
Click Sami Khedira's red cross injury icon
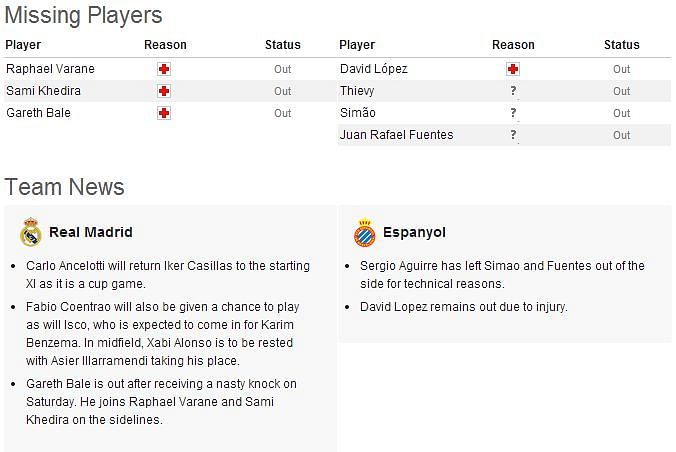point(164,91)
